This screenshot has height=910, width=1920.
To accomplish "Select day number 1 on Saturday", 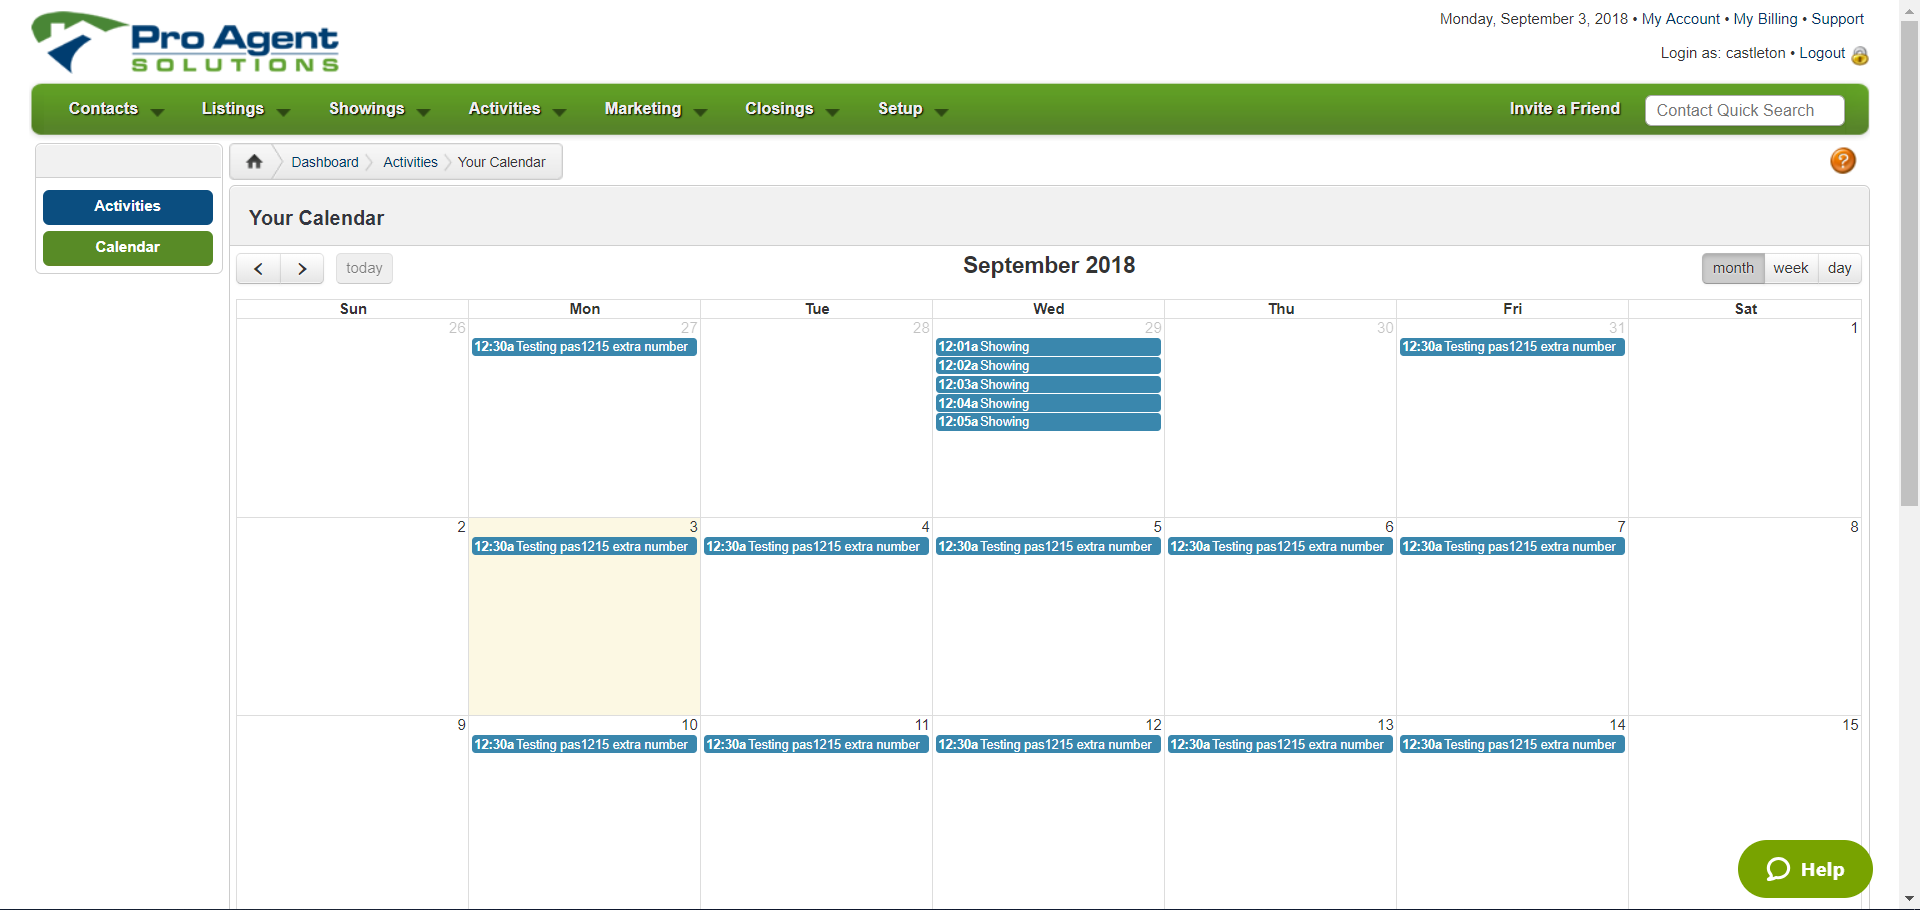I will click(x=1854, y=328).
